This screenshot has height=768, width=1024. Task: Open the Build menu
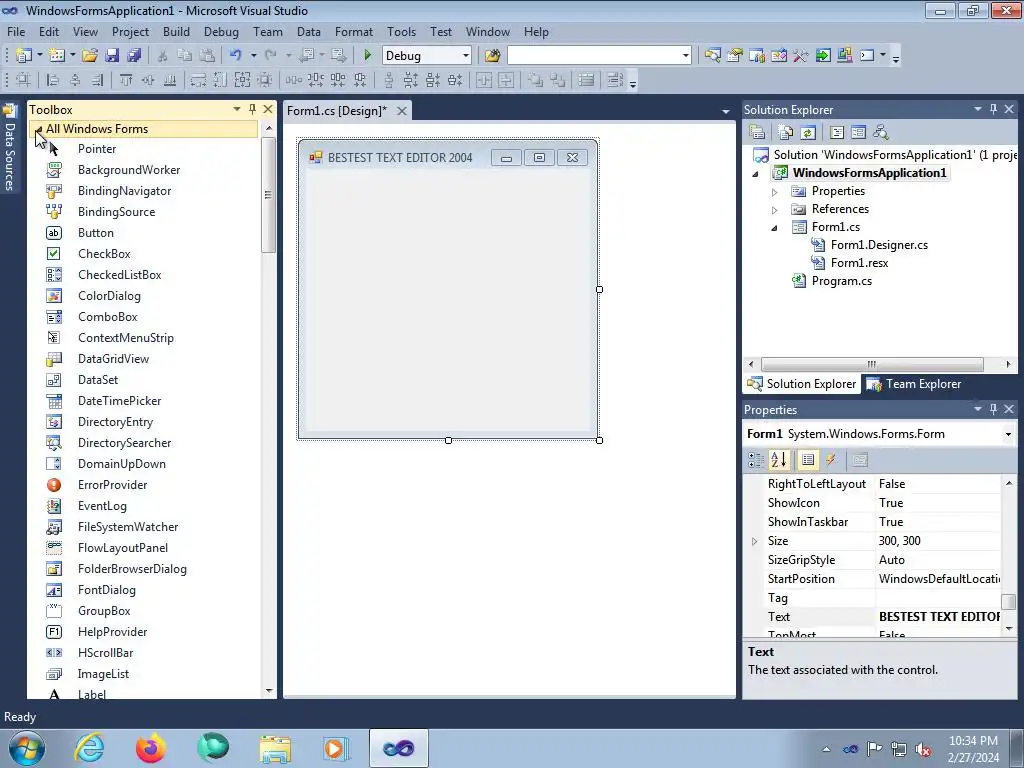176,31
